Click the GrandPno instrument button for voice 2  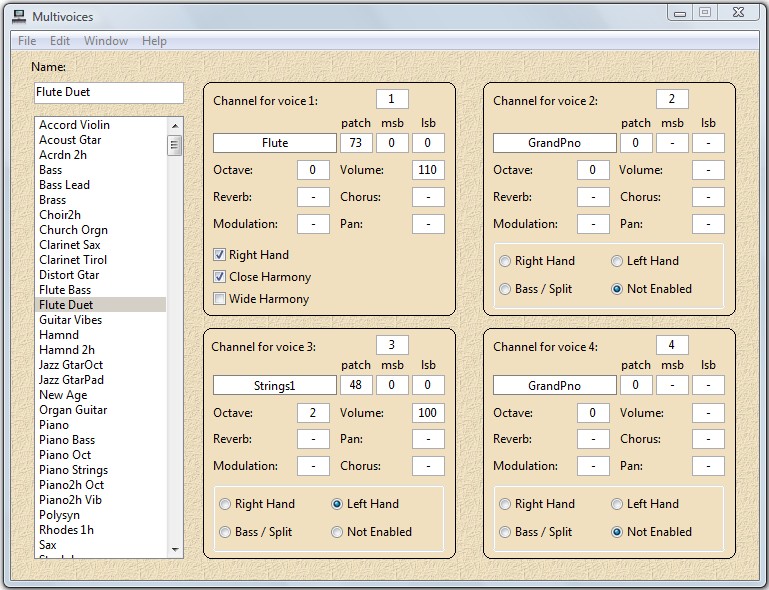[555, 143]
